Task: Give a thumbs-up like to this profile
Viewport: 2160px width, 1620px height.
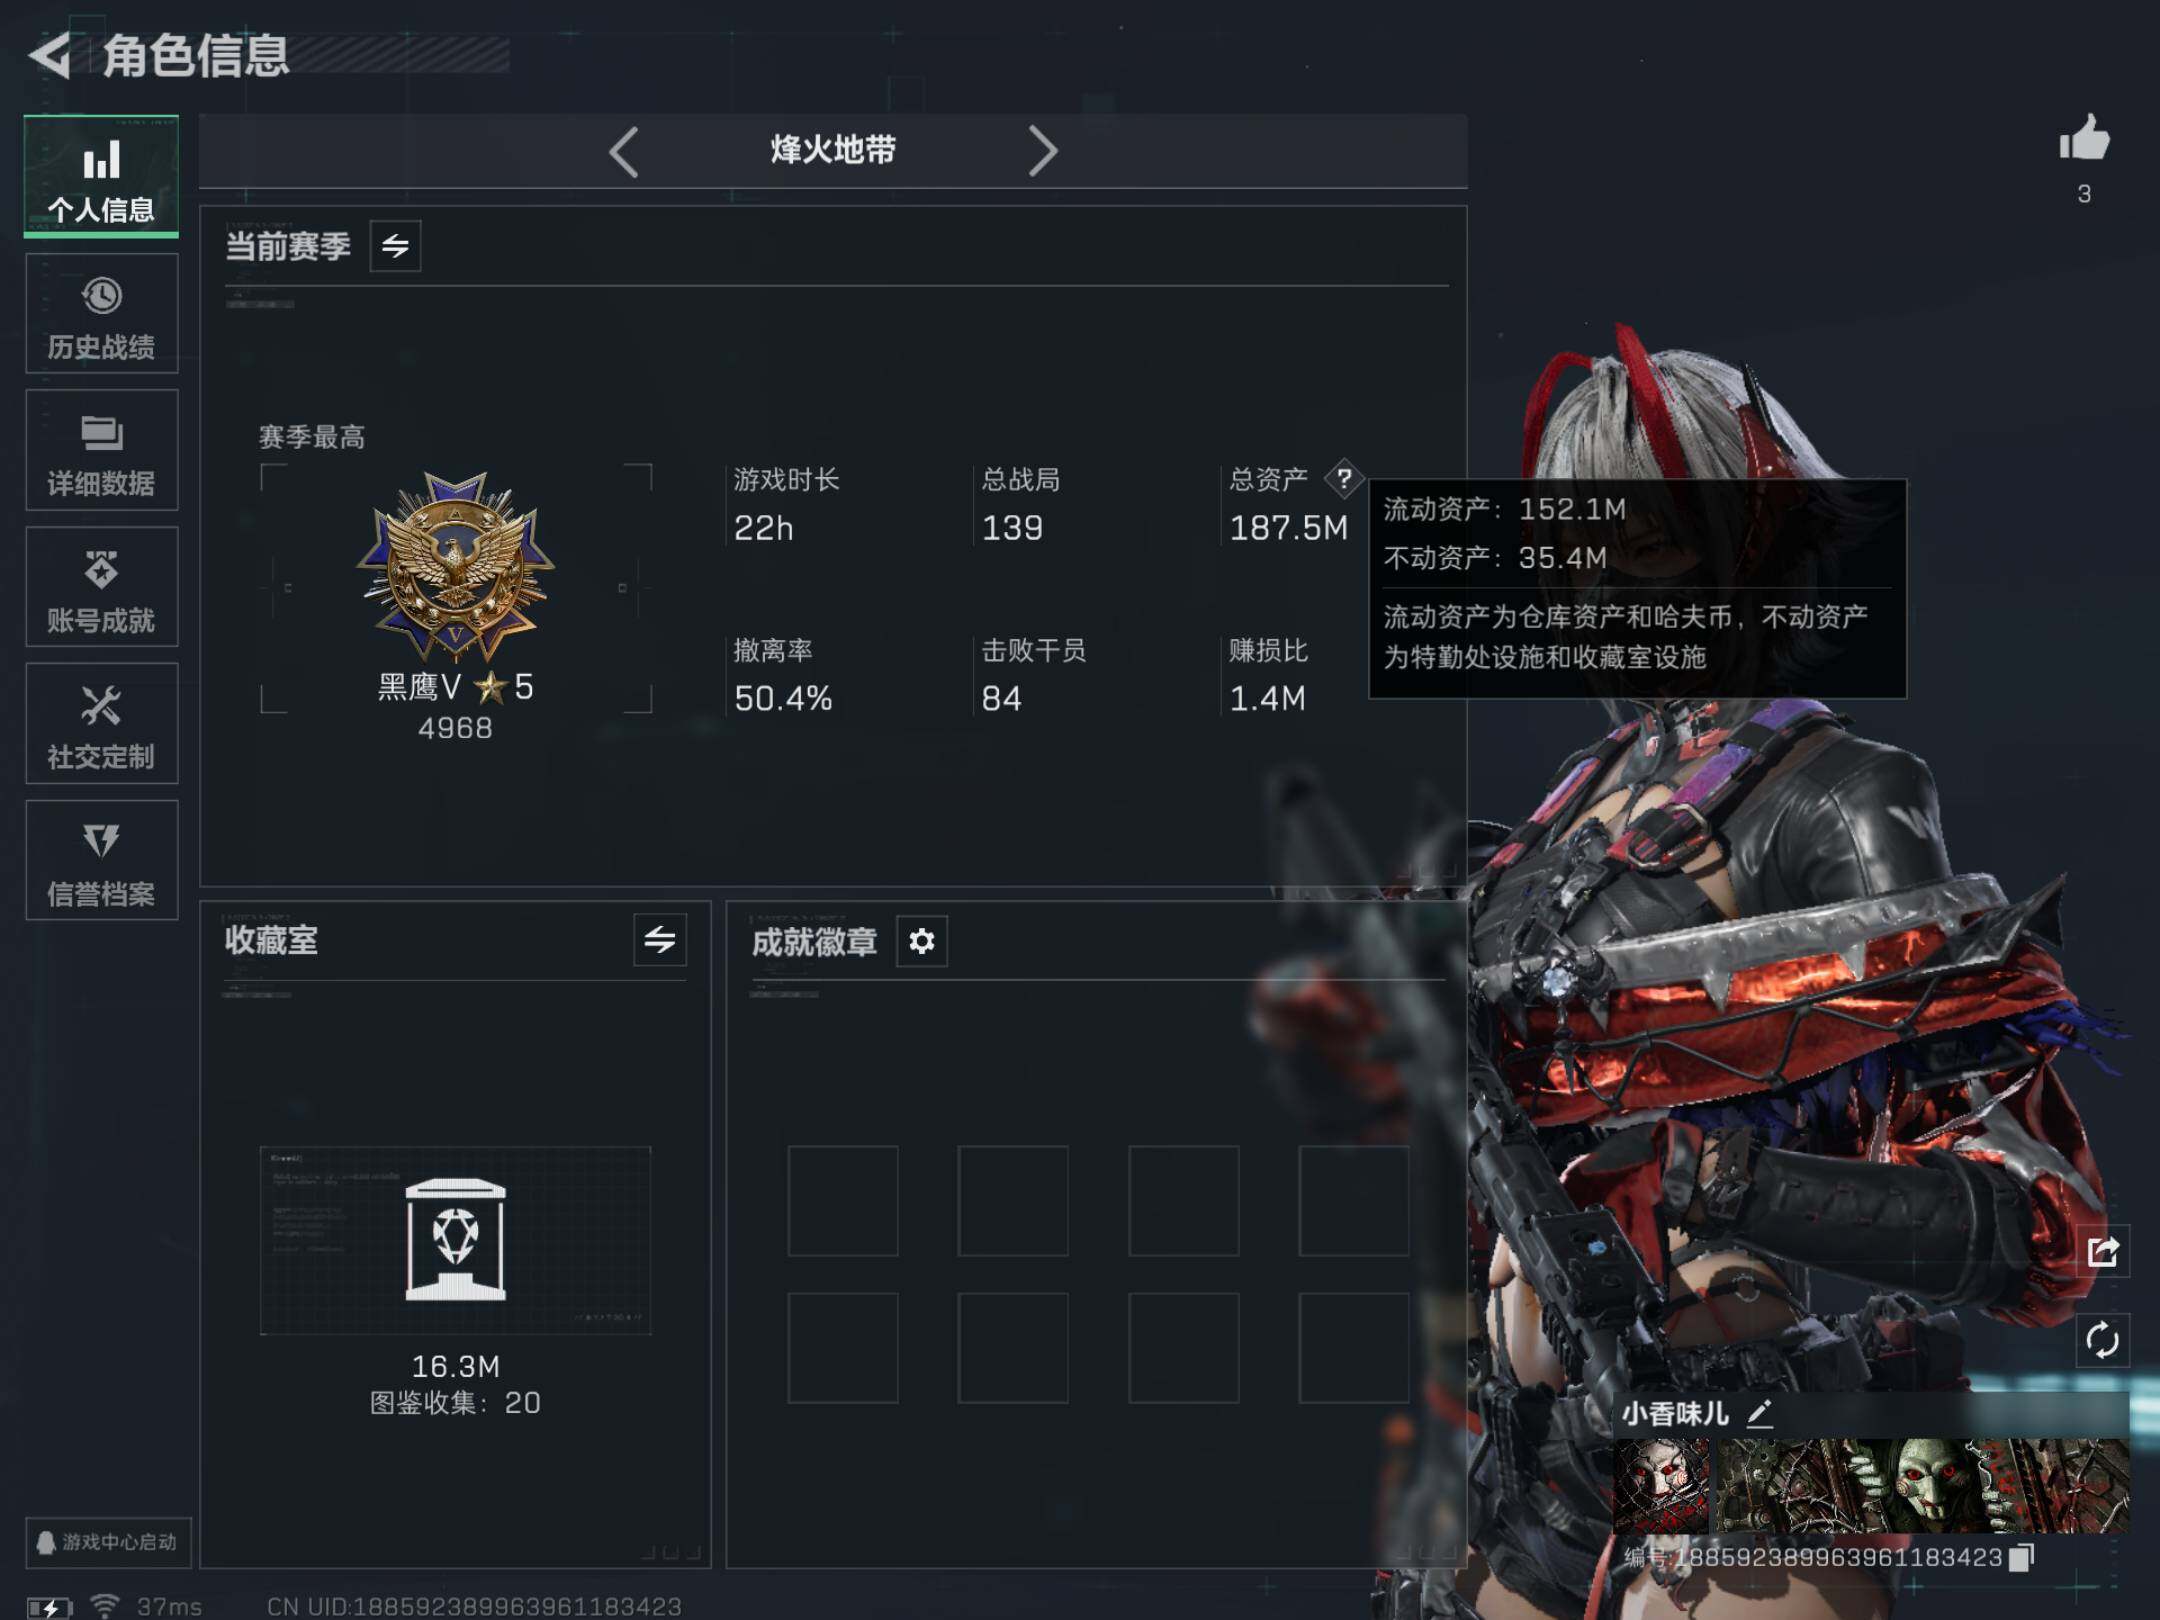Action: coord(2084,138)
